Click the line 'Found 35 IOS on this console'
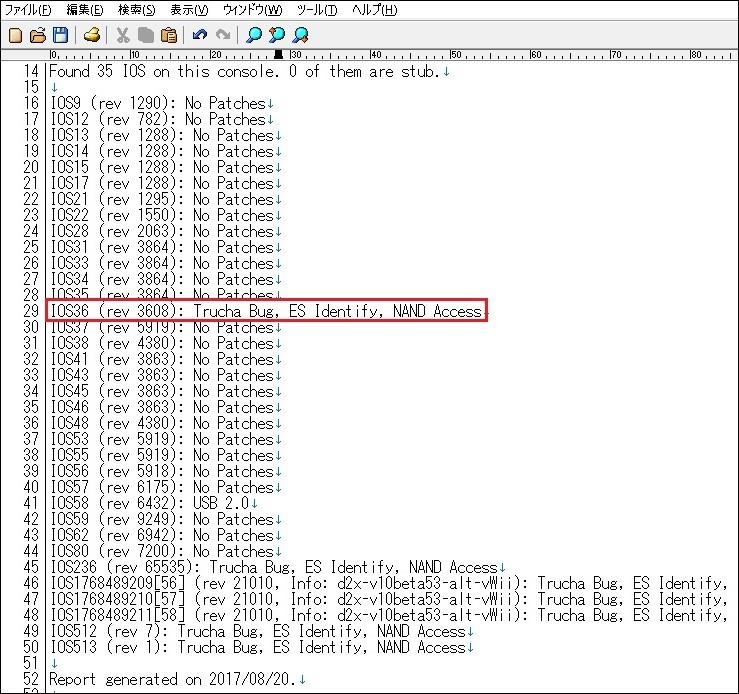The image size is (739, 694). (248, 72)
